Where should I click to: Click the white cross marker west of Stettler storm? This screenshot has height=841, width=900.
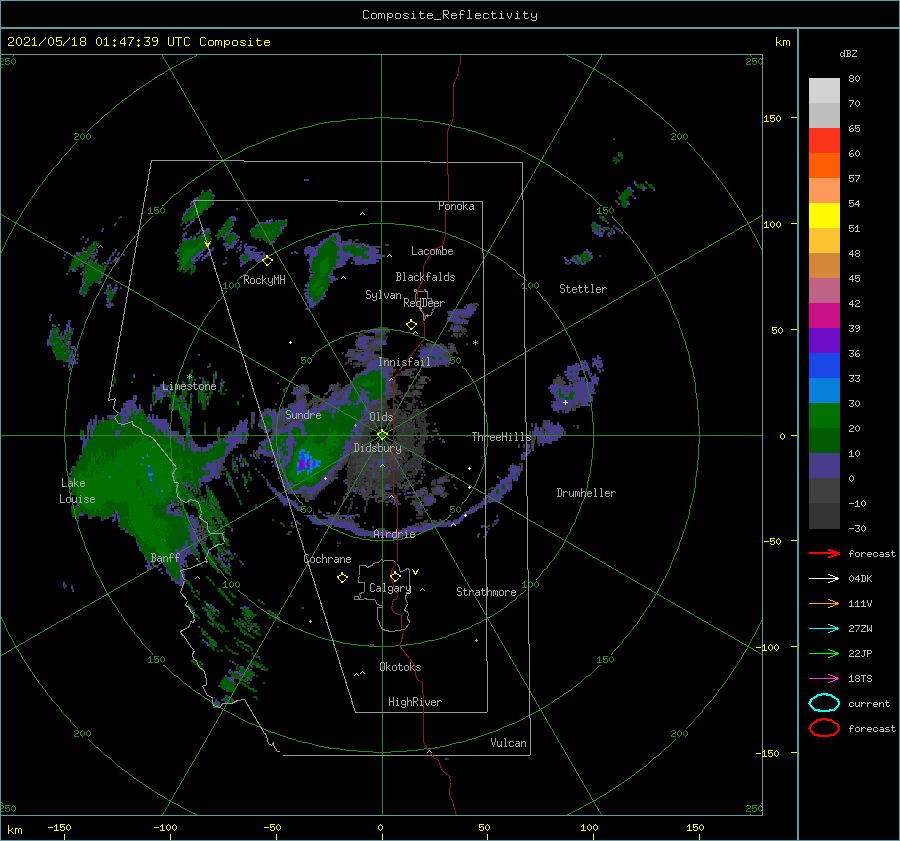pyautogui.click(x=565, y=402)
